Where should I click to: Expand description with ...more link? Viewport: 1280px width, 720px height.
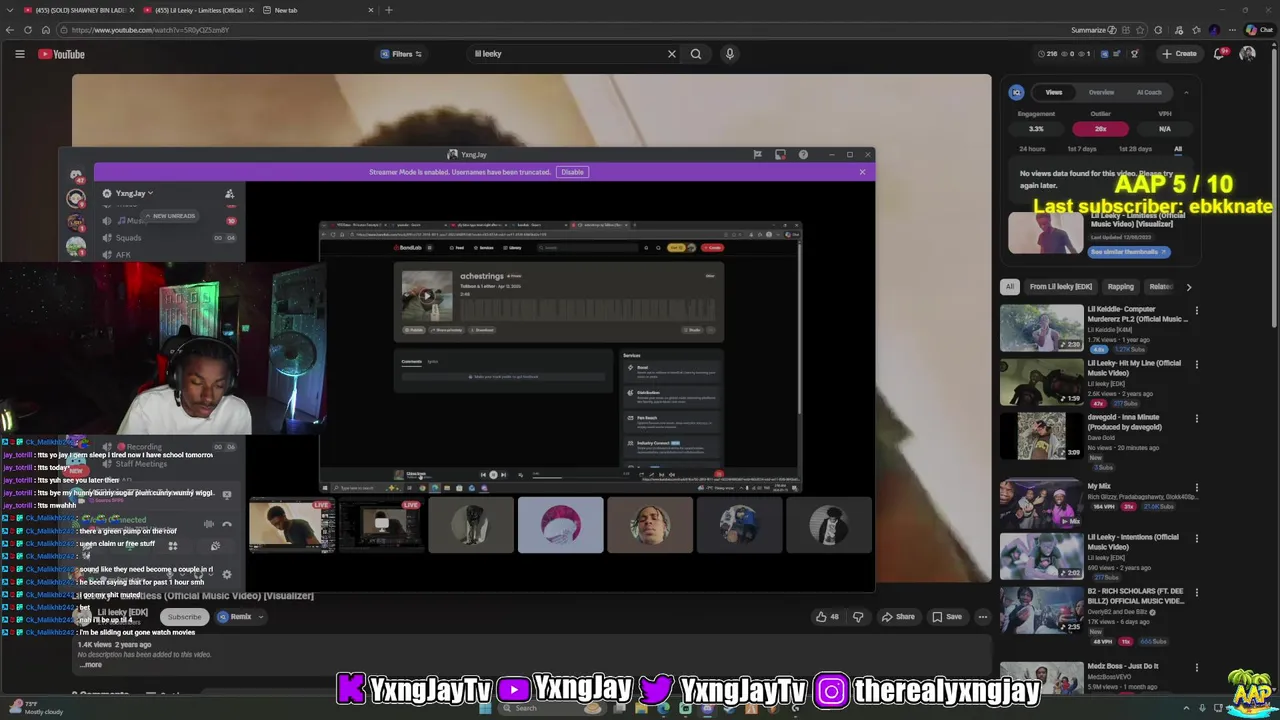tap(90, 664)
